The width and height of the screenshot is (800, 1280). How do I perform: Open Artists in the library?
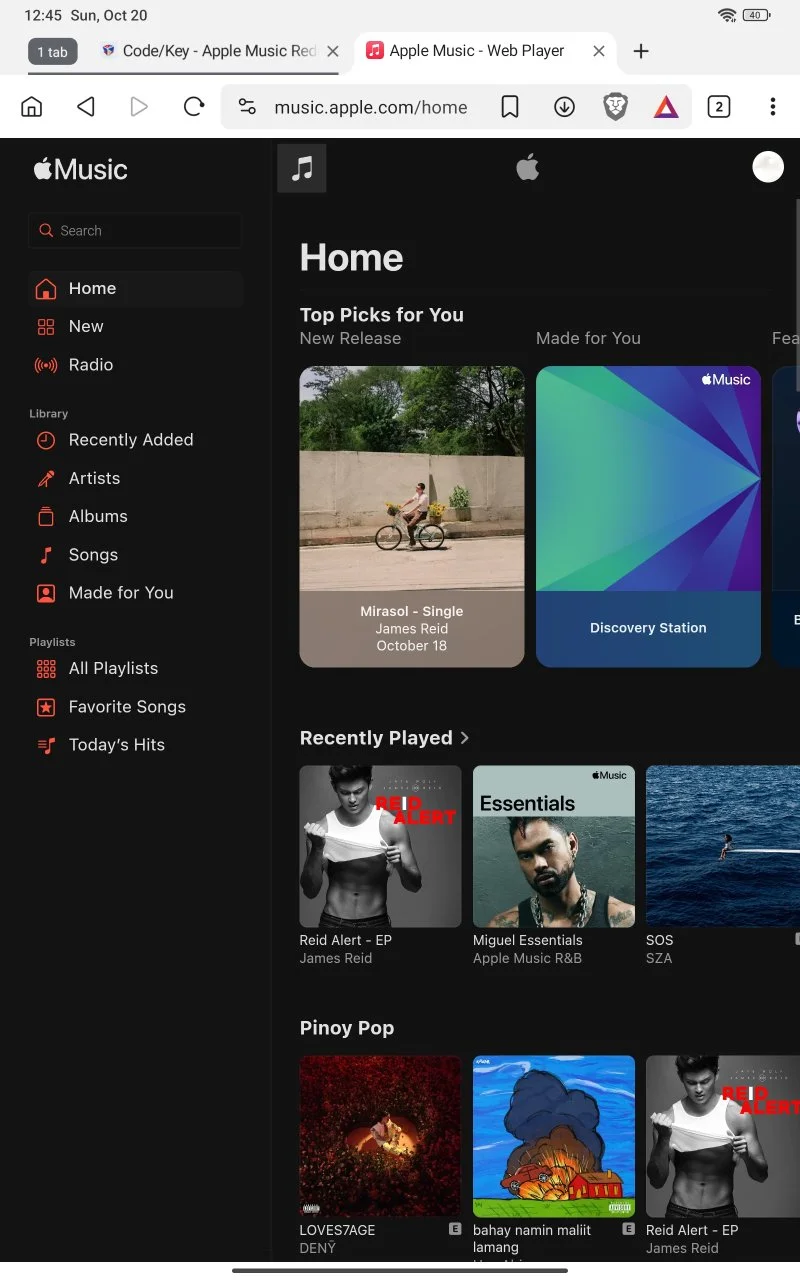(x=135, y=478)
